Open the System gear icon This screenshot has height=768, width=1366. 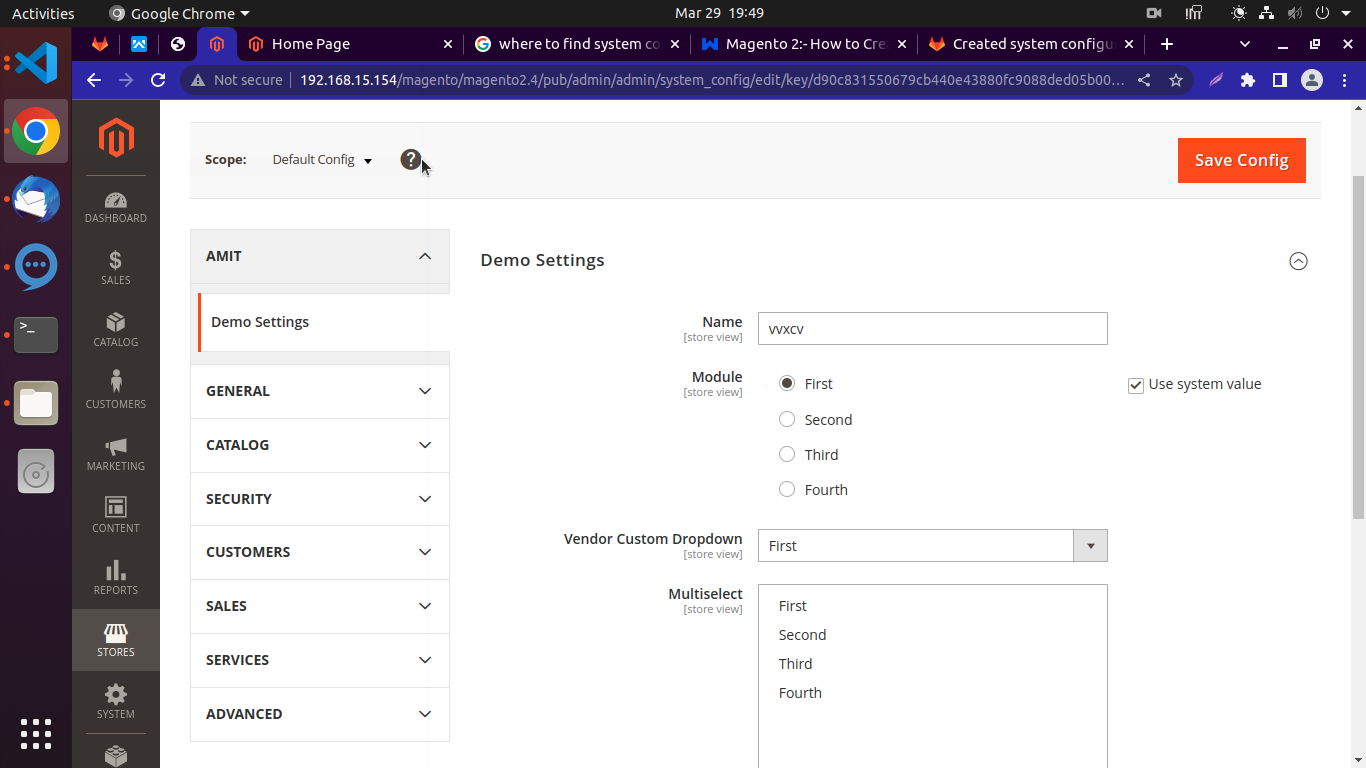click(116, 701)
